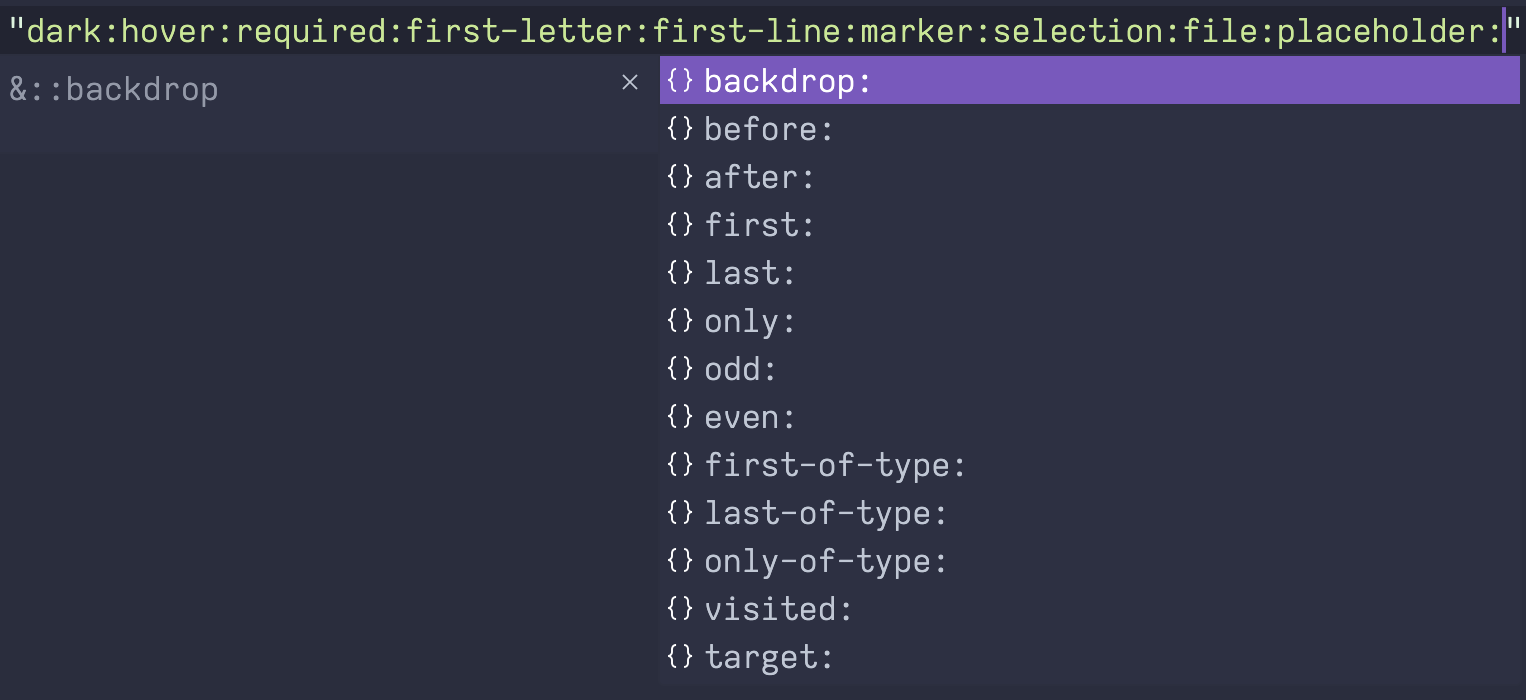Click the braces icon beside before:
1526x700 pixels.
(x=680, y=129)
